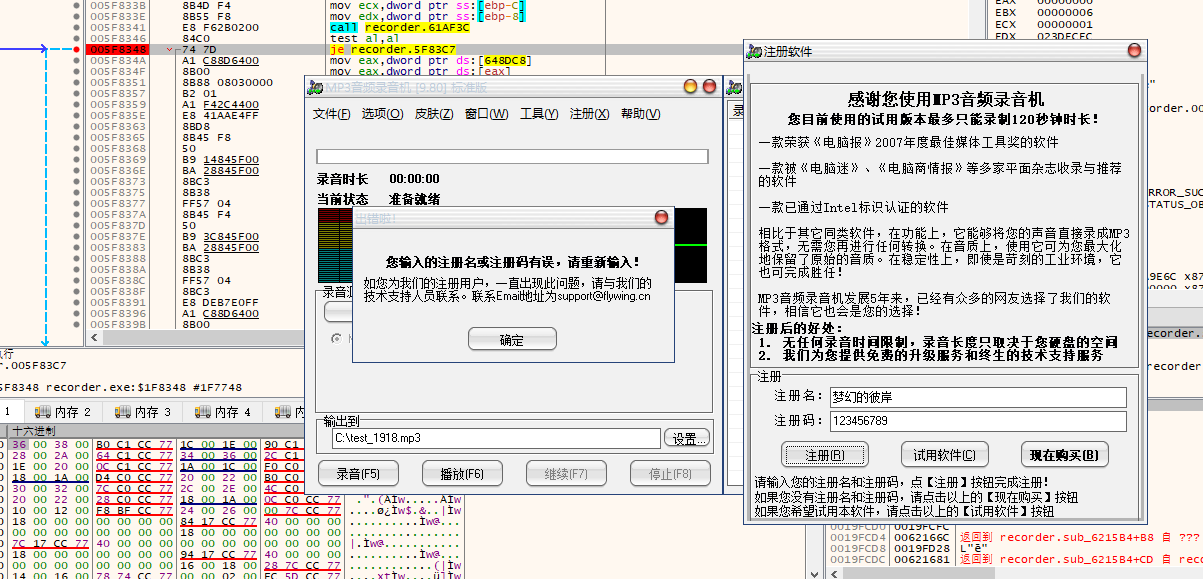Close the registration error message dialog
The image size is (1203, 579).
click(x=661, y=217)
